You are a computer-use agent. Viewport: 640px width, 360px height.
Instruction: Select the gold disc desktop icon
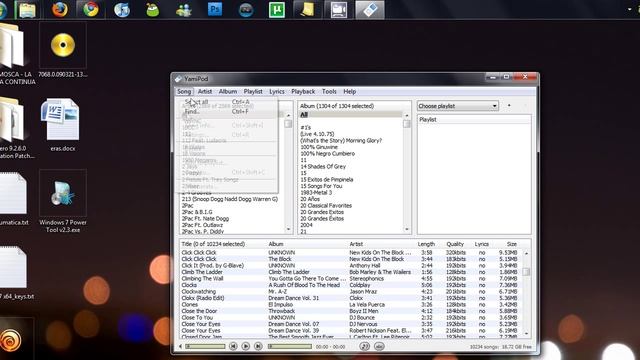point(62,51)
